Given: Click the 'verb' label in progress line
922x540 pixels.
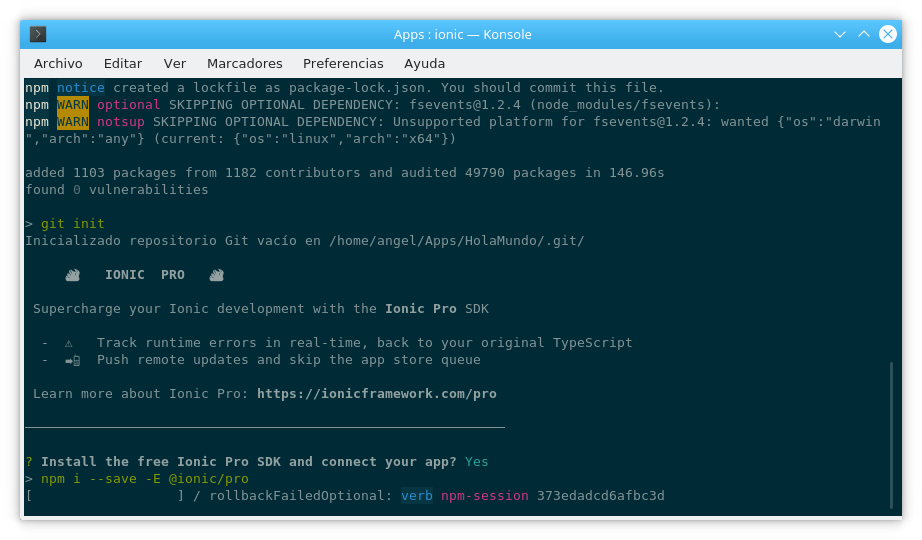Looking at the screenshot, I should click(417, 496).
